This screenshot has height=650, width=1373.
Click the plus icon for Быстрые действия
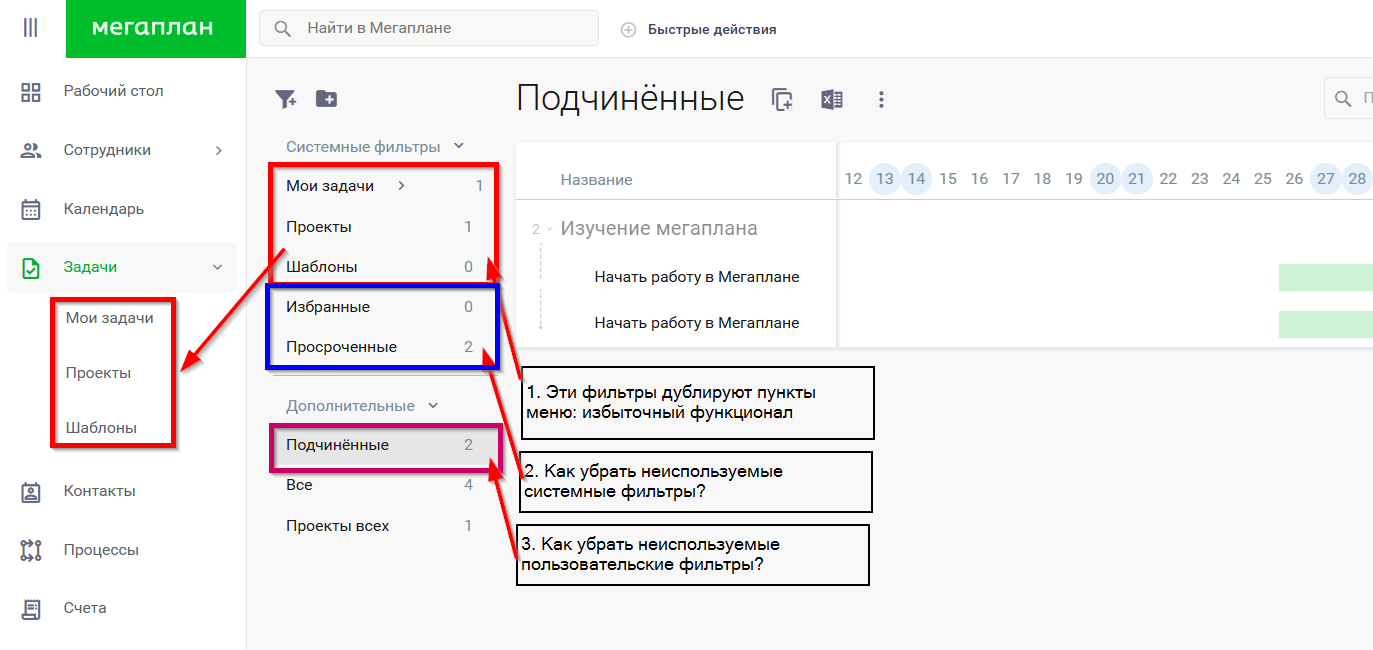click(628, 30)
